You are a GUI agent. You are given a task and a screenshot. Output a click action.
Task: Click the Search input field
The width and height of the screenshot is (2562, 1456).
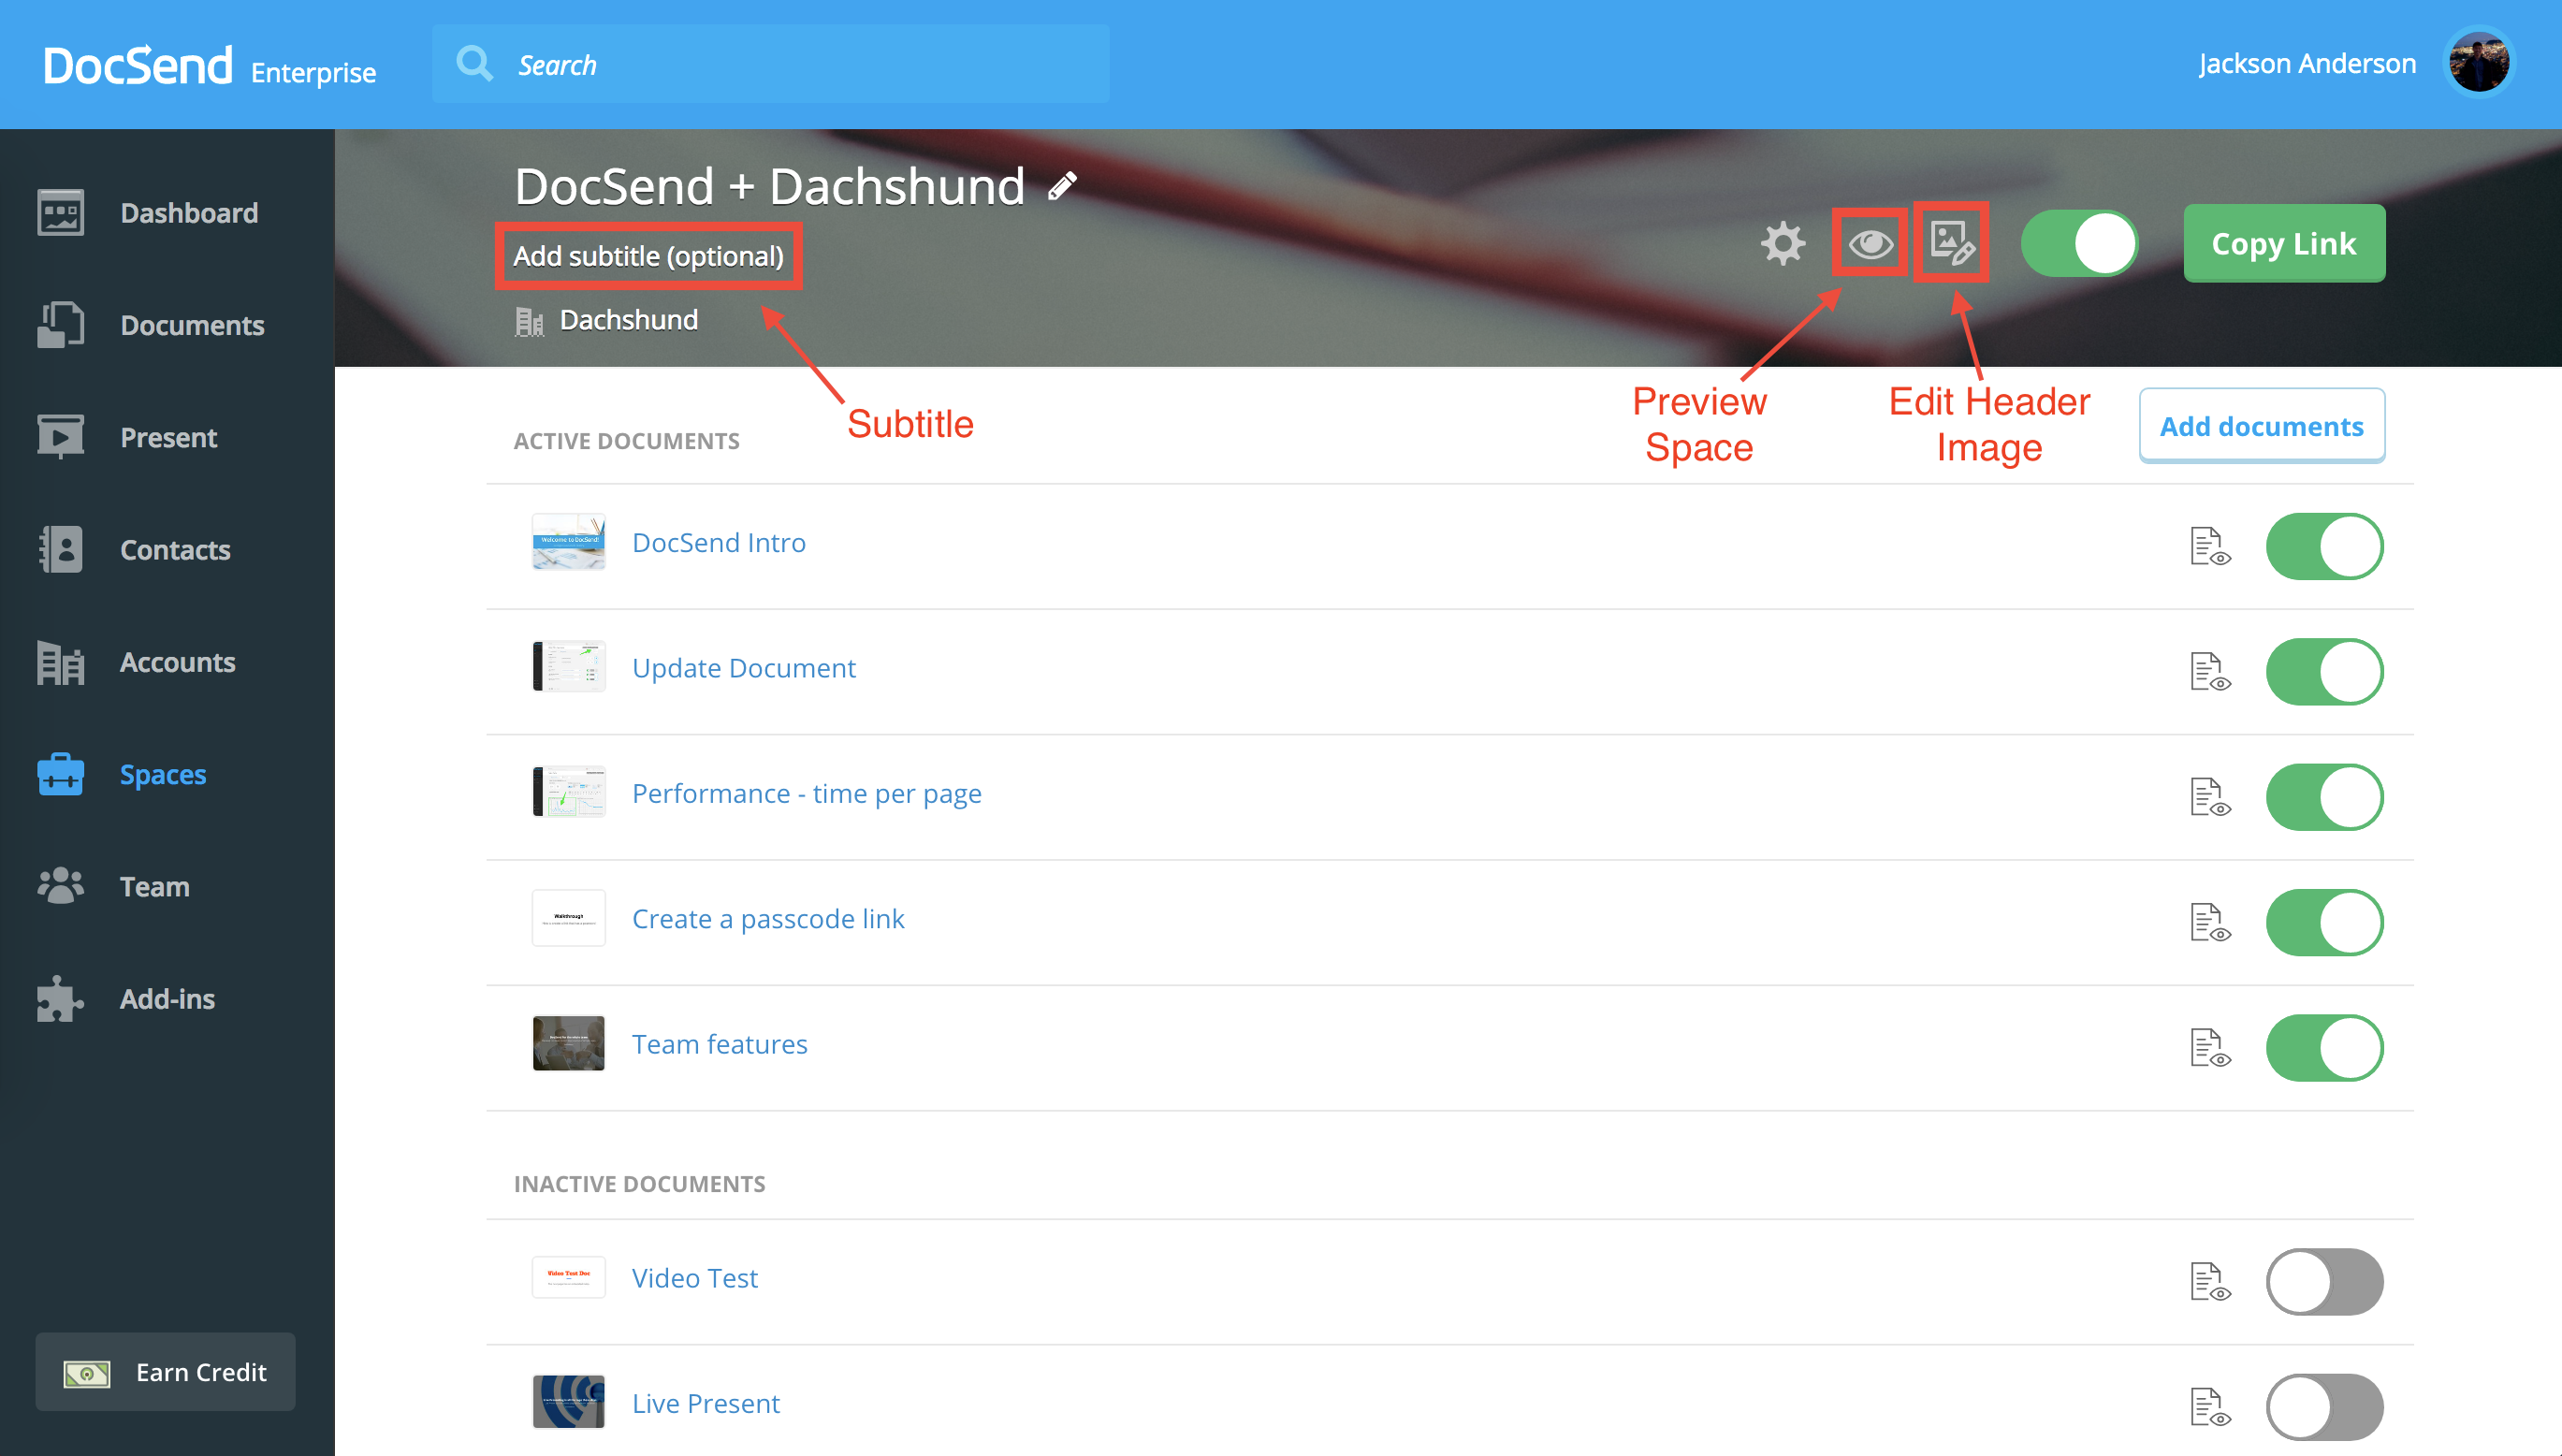pos(770,64)
